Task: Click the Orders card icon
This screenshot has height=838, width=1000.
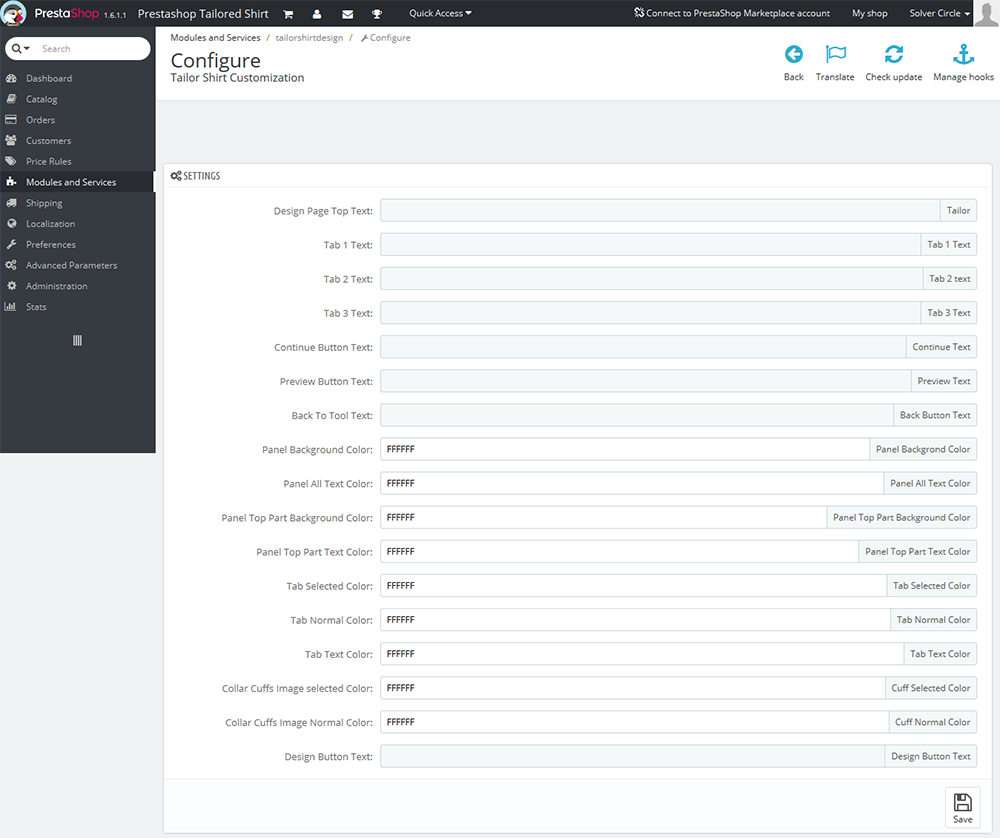Action: (11, 120)
